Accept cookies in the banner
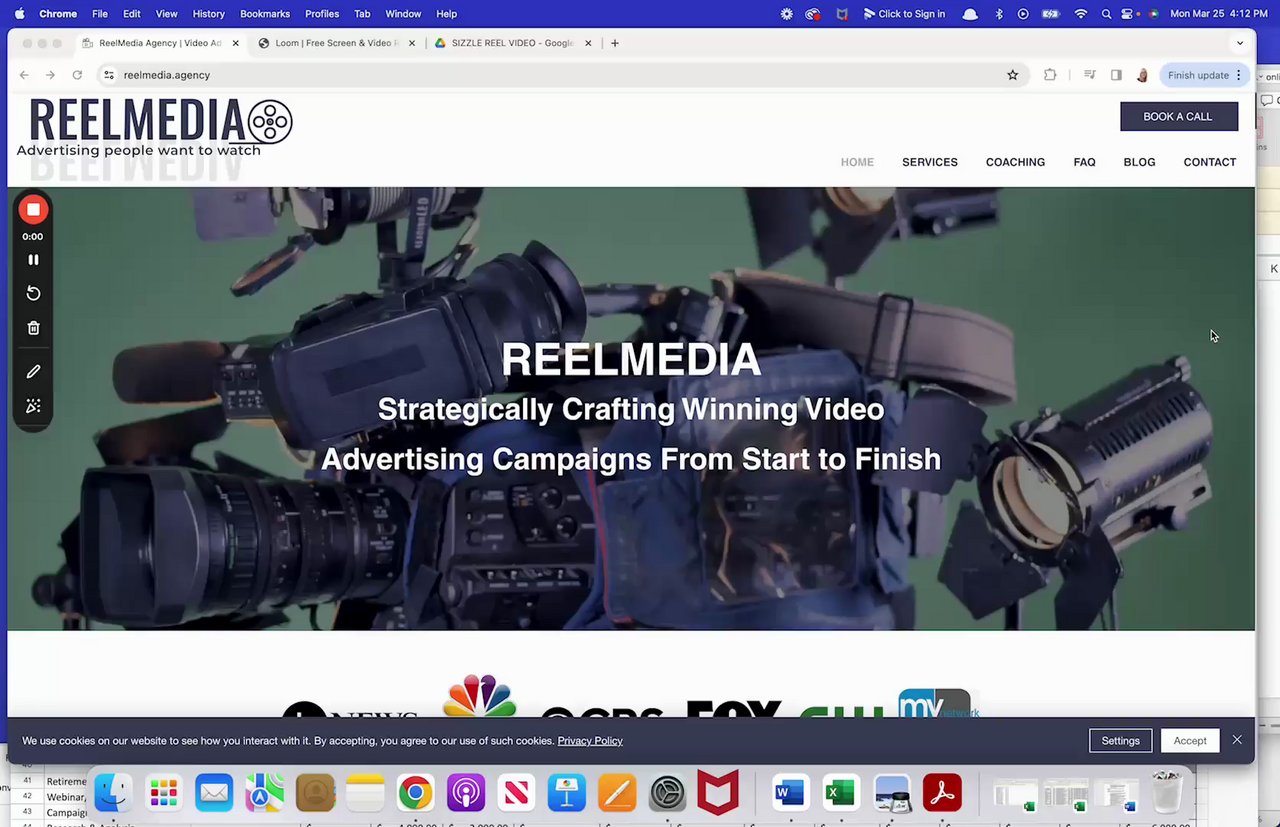 coord(1190,741)
